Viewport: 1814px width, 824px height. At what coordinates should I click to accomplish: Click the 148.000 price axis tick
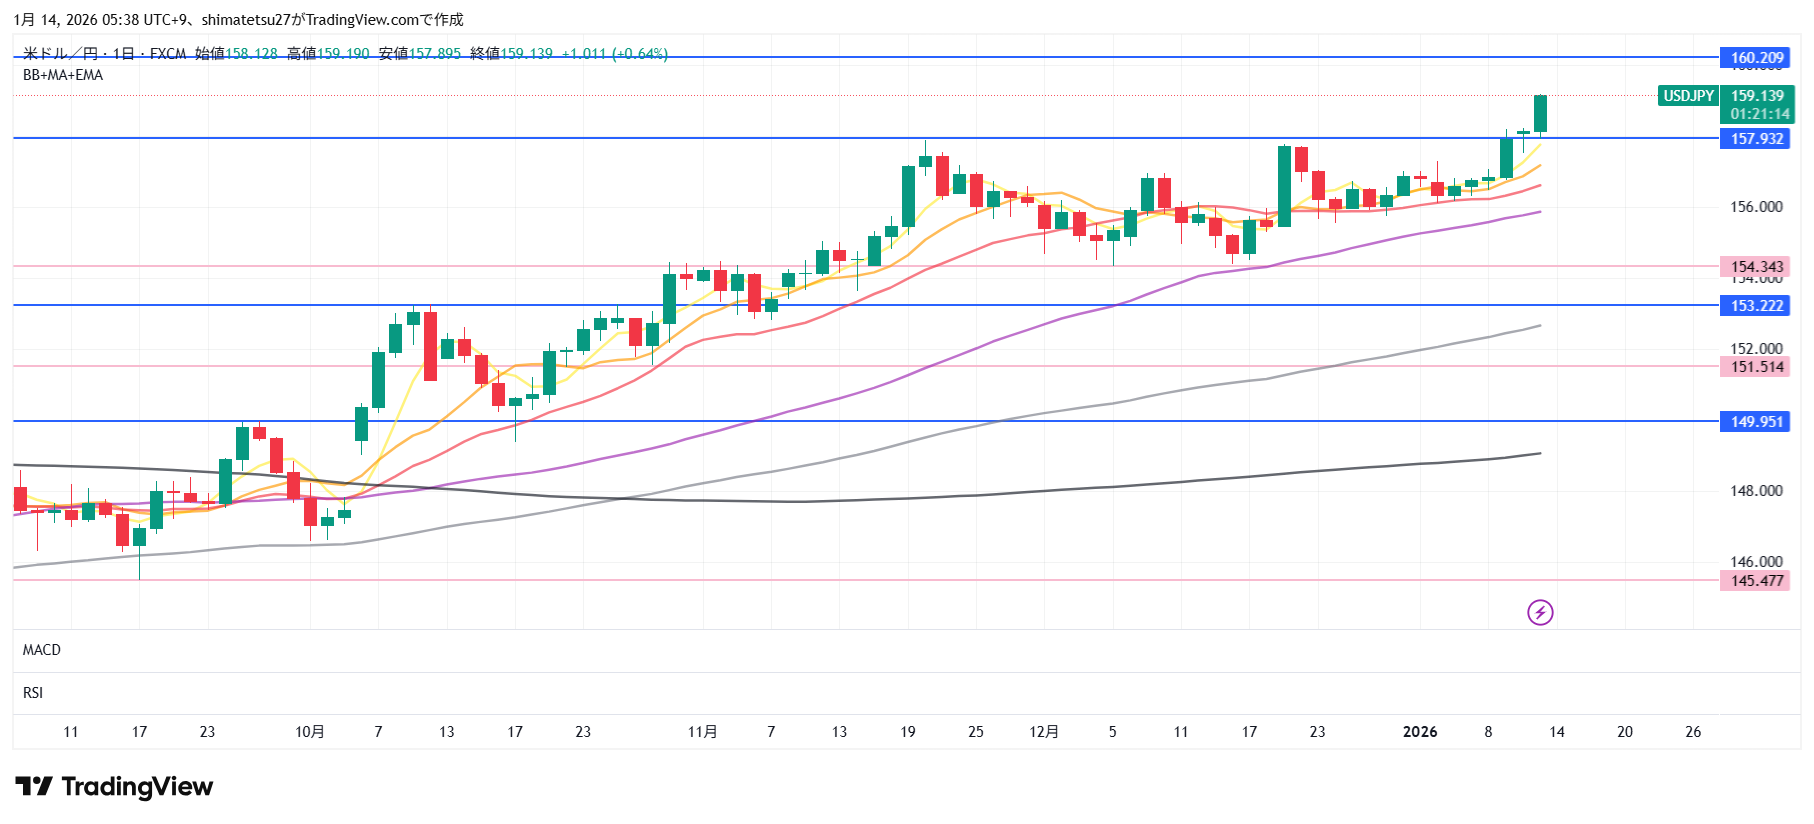pos(1756,491)
